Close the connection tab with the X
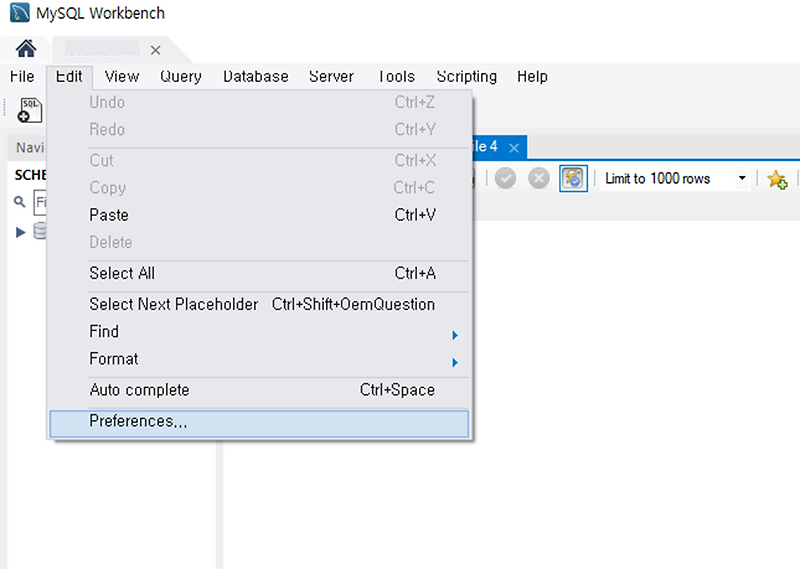The height and width of the screenshot is (569, 800). [156, 50]
